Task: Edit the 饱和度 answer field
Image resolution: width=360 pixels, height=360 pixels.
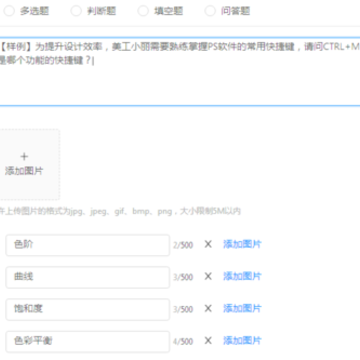Action: coord(88,309)
